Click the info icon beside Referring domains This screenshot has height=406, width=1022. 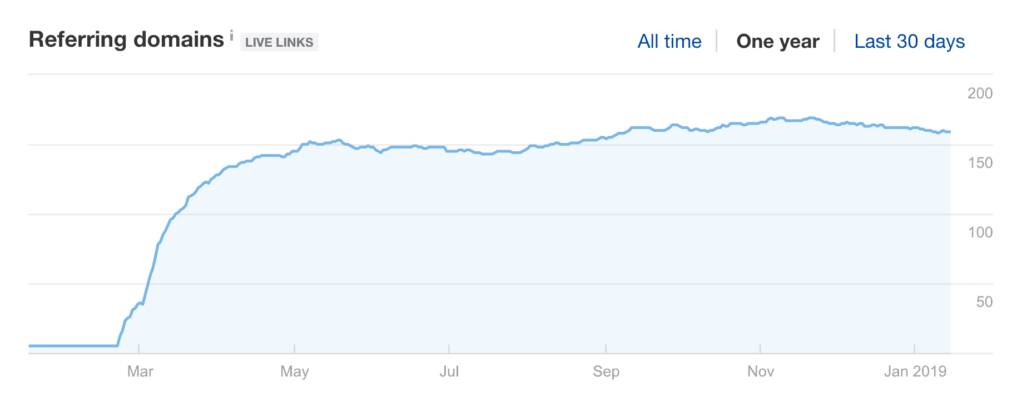click(232, 37)
